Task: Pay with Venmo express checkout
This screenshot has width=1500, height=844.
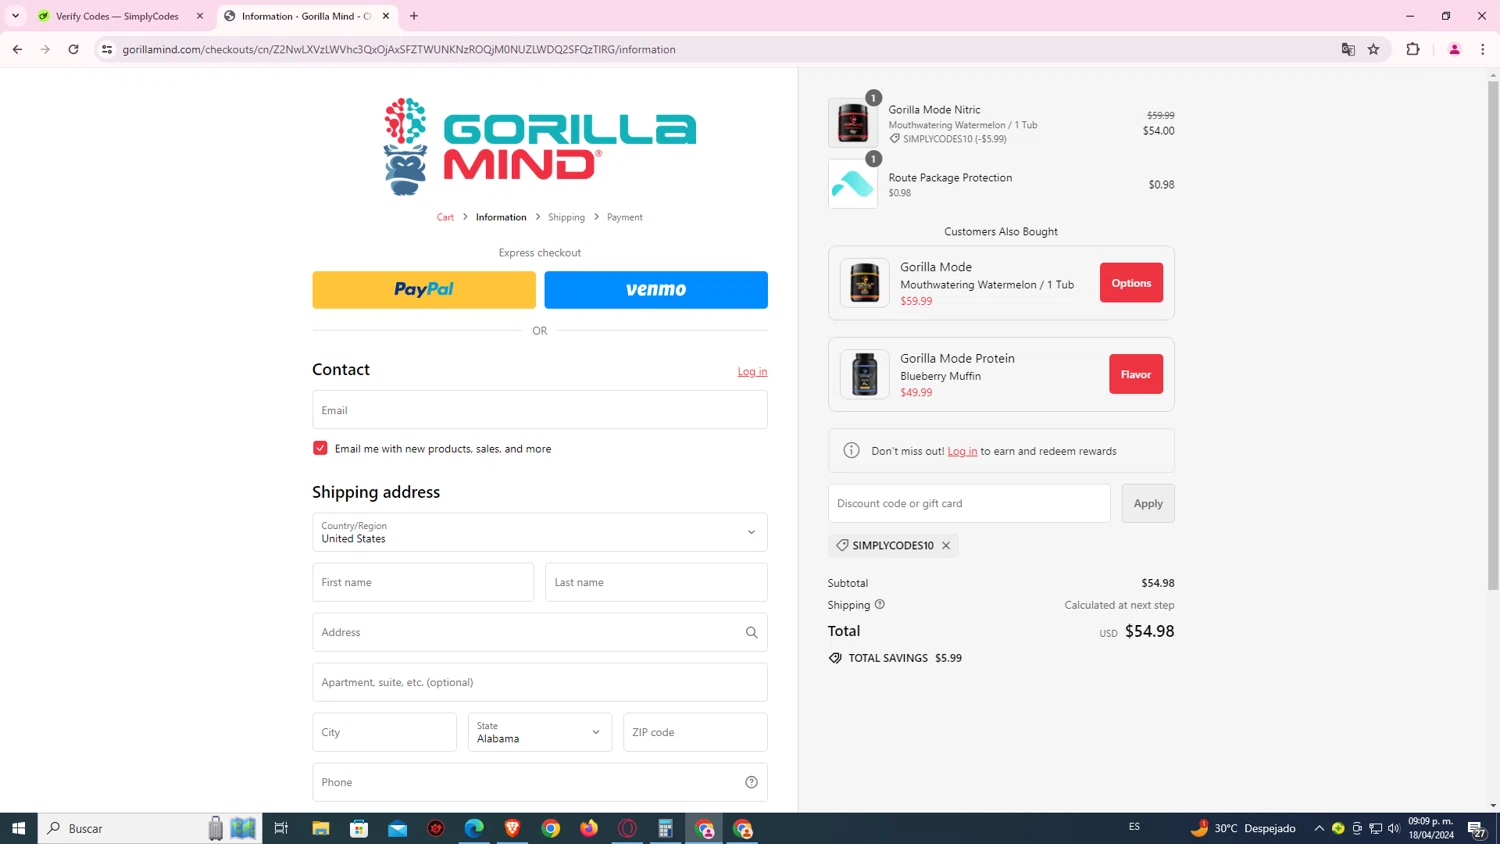Action: pos(656,290)
